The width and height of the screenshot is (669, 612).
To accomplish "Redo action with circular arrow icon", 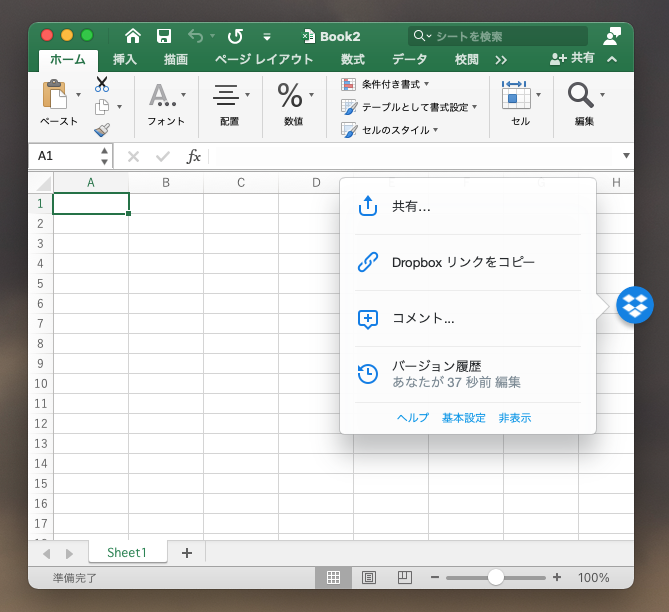I will [235, 36].
